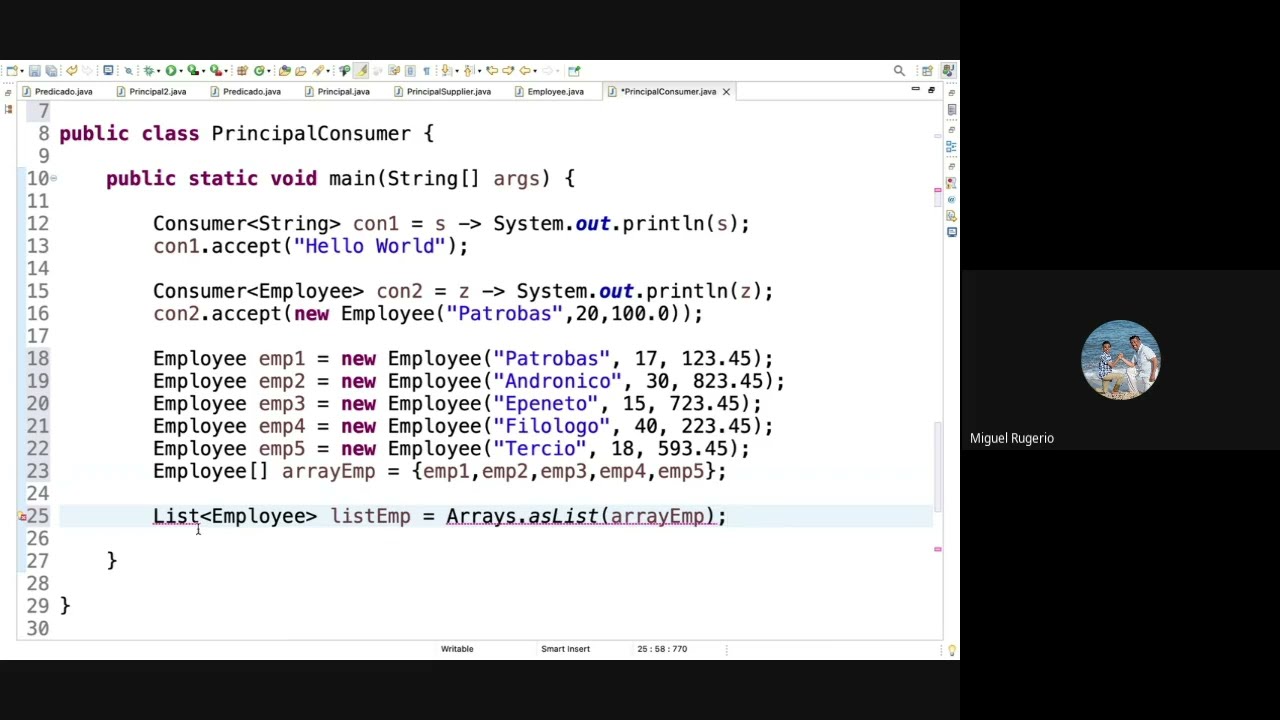
Task: Click the Debug bug icon
Action: coord(149,71)
